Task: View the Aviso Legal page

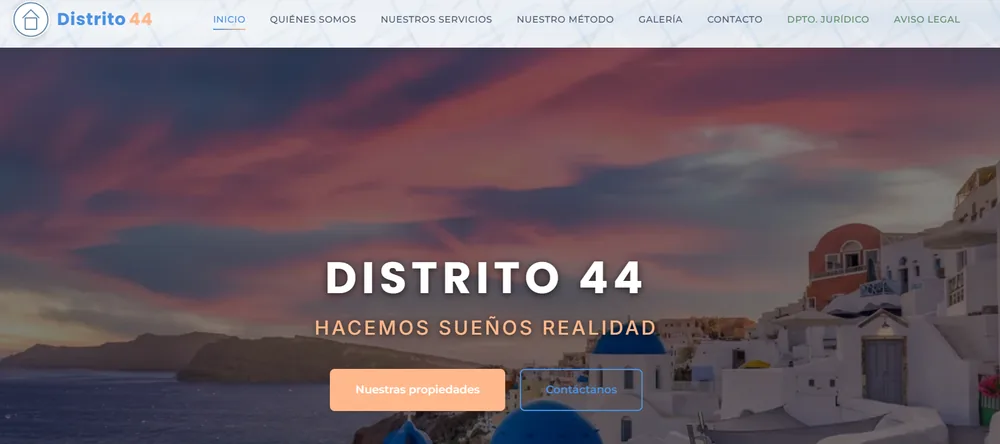Action: [927, 20]
